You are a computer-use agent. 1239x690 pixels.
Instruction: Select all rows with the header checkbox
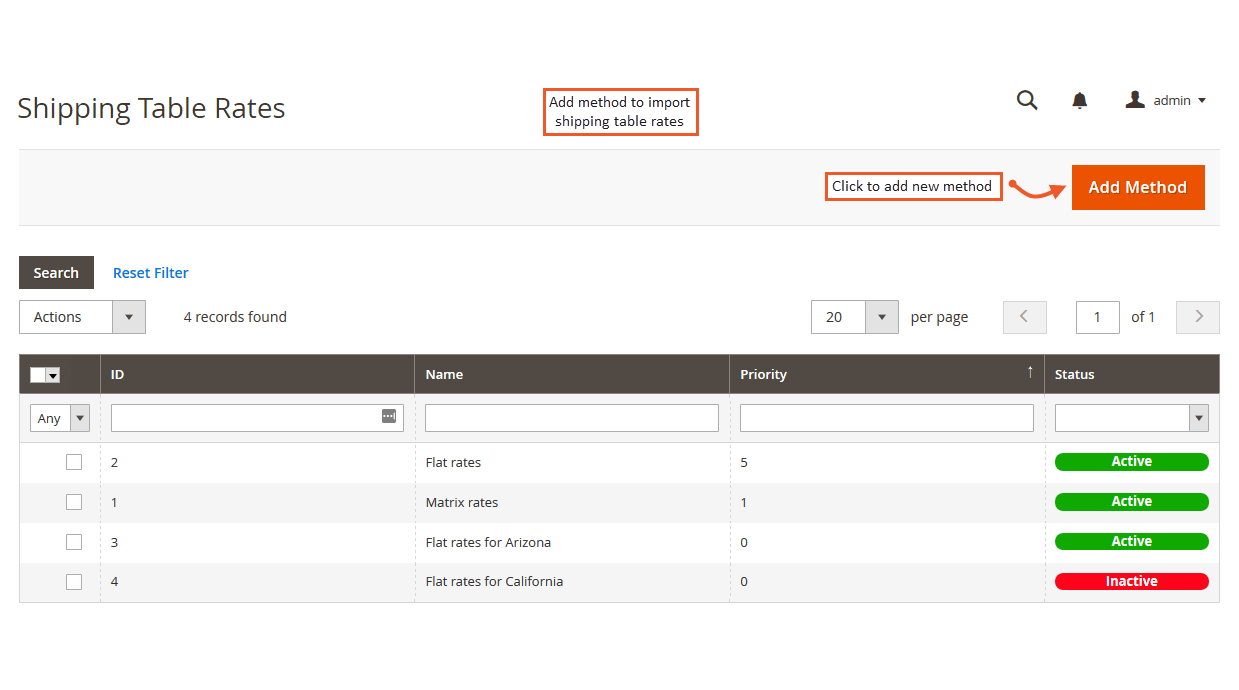[38, 374]
